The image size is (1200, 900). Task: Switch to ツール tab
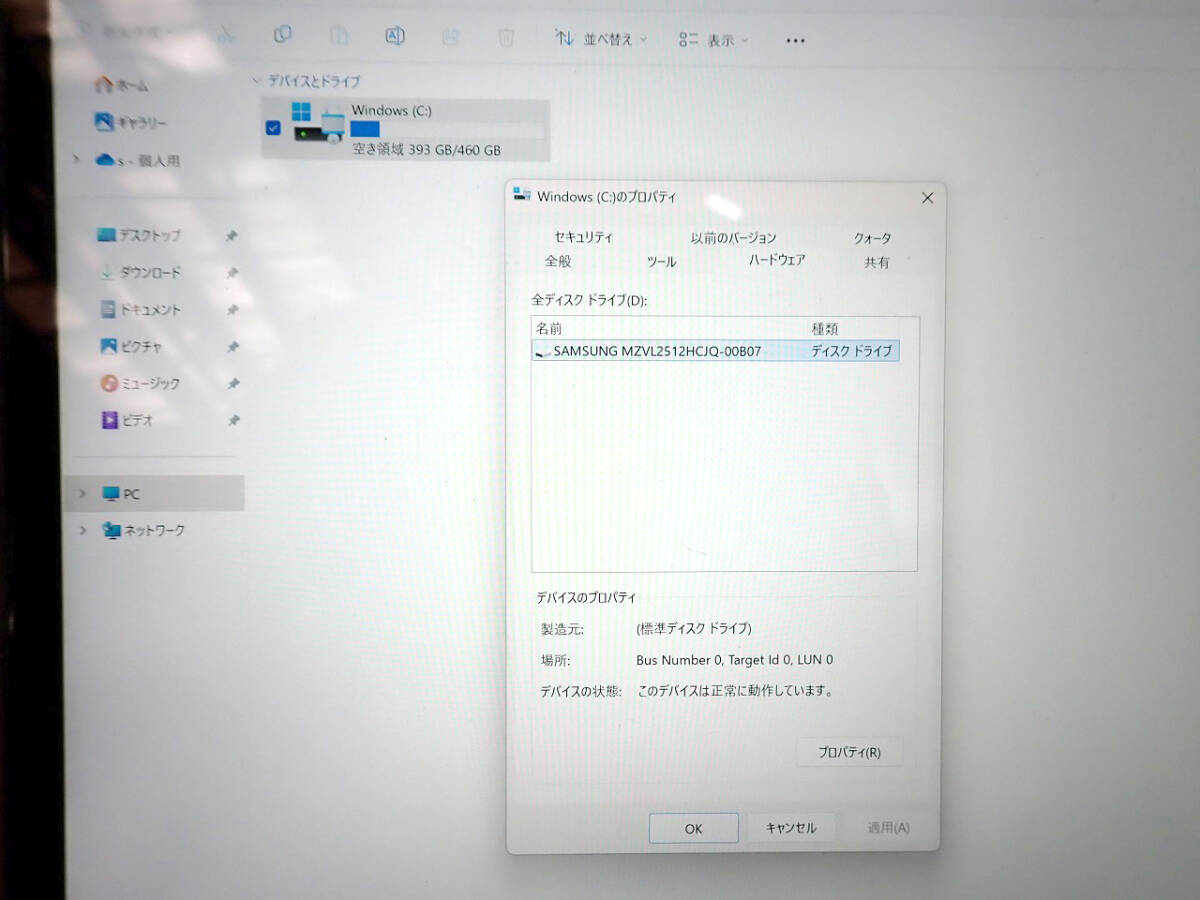click(661, 262)
